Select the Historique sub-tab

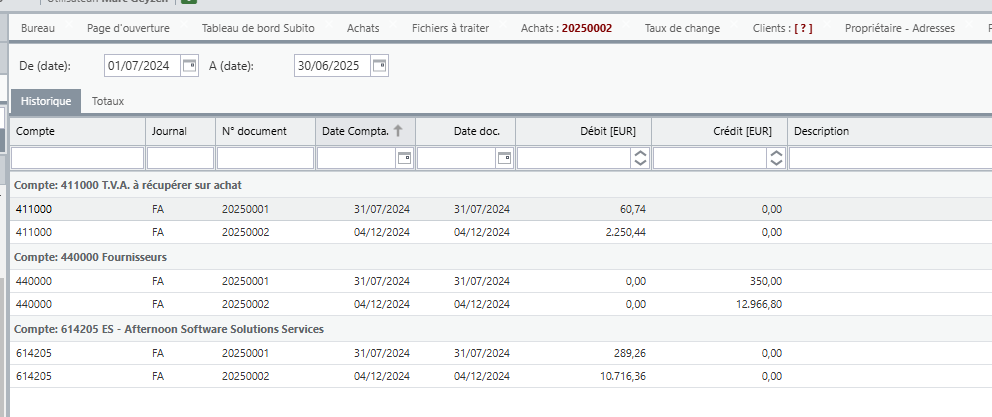(x=46, y=101)
